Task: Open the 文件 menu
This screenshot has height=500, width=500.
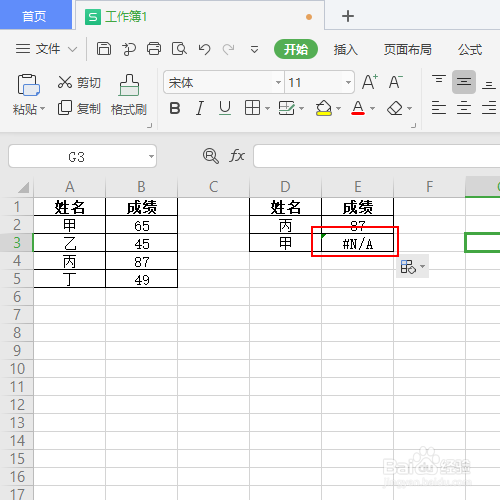Action: [46, 49]
